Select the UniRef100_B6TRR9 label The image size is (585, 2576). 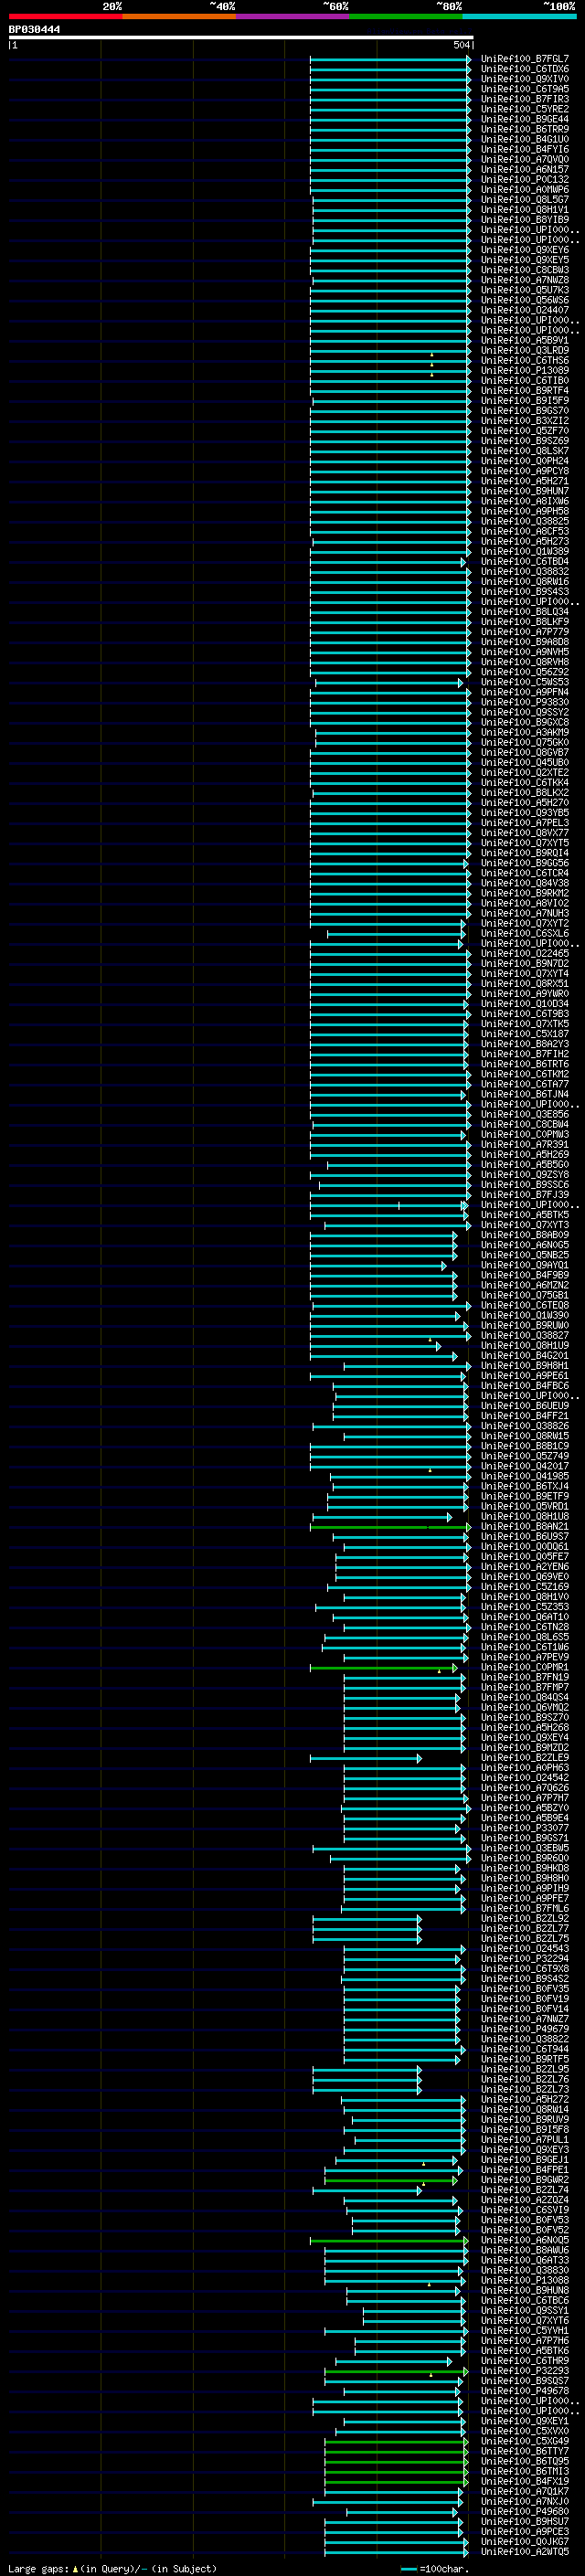pyautogui.click(x=525, y=129)
